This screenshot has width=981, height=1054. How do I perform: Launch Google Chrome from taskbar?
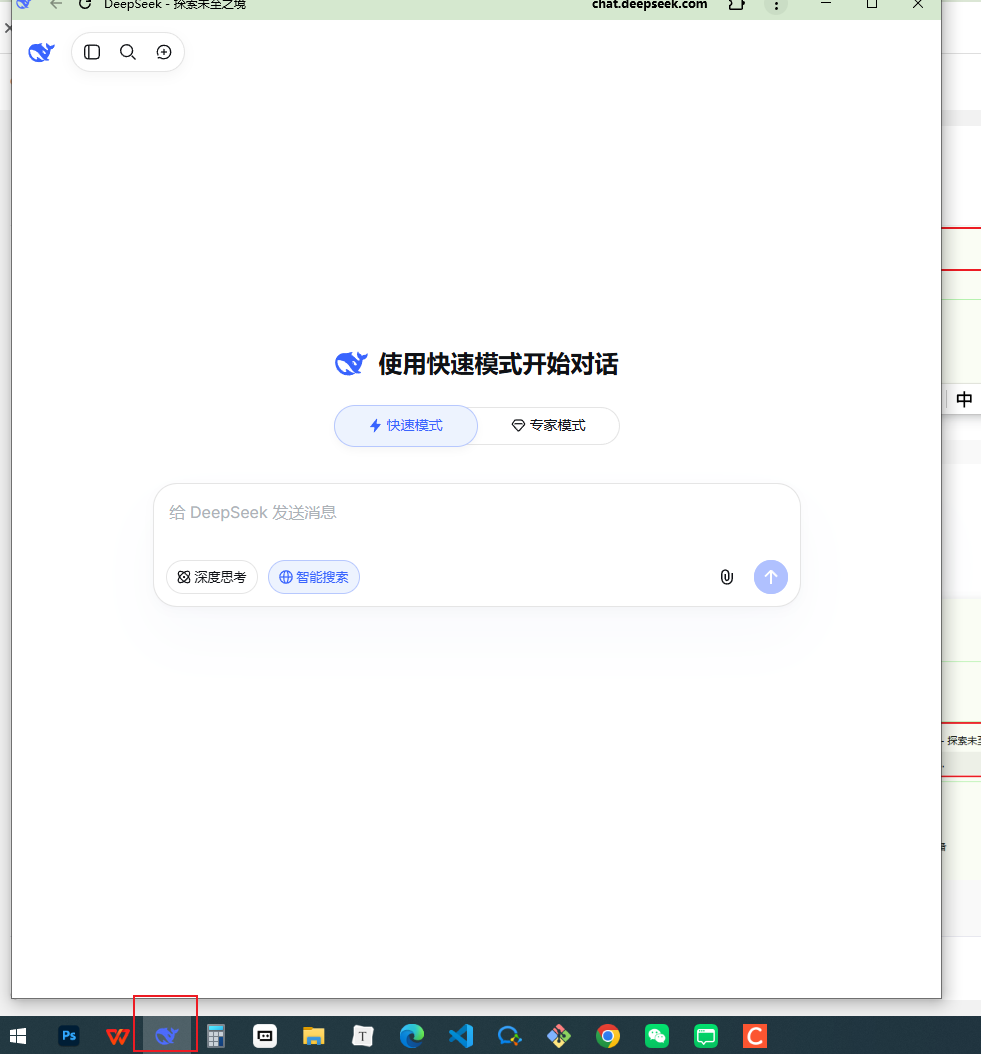[x=608, y=1036]
